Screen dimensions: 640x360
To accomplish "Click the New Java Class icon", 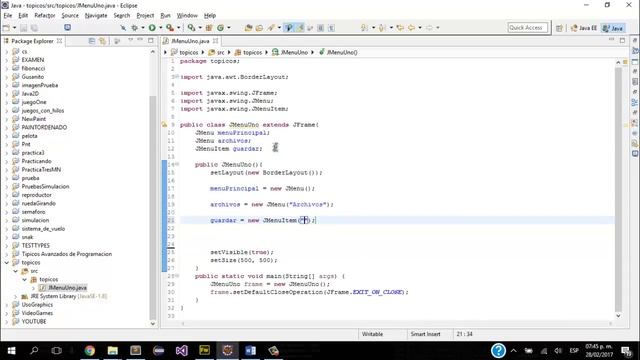I will coord(220,28).
